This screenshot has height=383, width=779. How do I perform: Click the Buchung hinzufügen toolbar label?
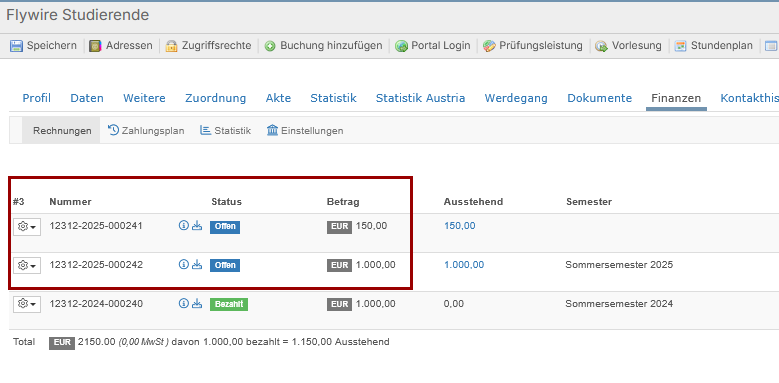pyautogui.click(x=331, y=46)
